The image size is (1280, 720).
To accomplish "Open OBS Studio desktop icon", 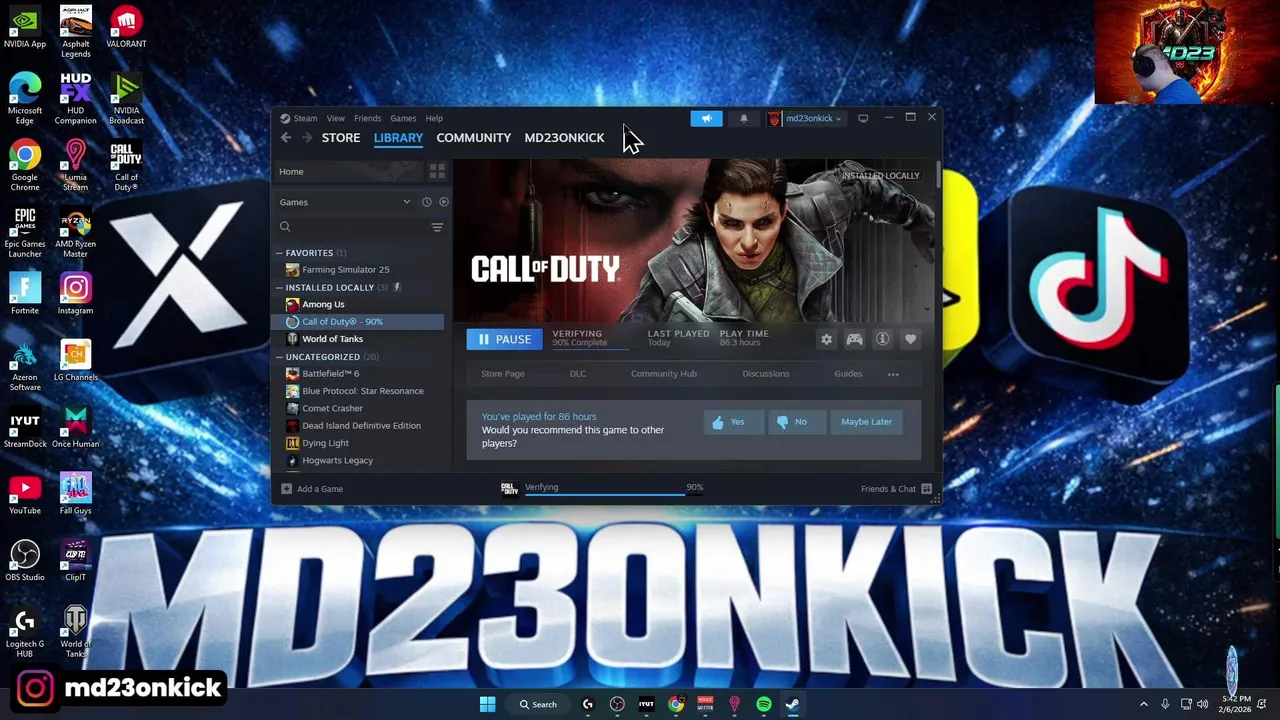I will pos(25,561).
